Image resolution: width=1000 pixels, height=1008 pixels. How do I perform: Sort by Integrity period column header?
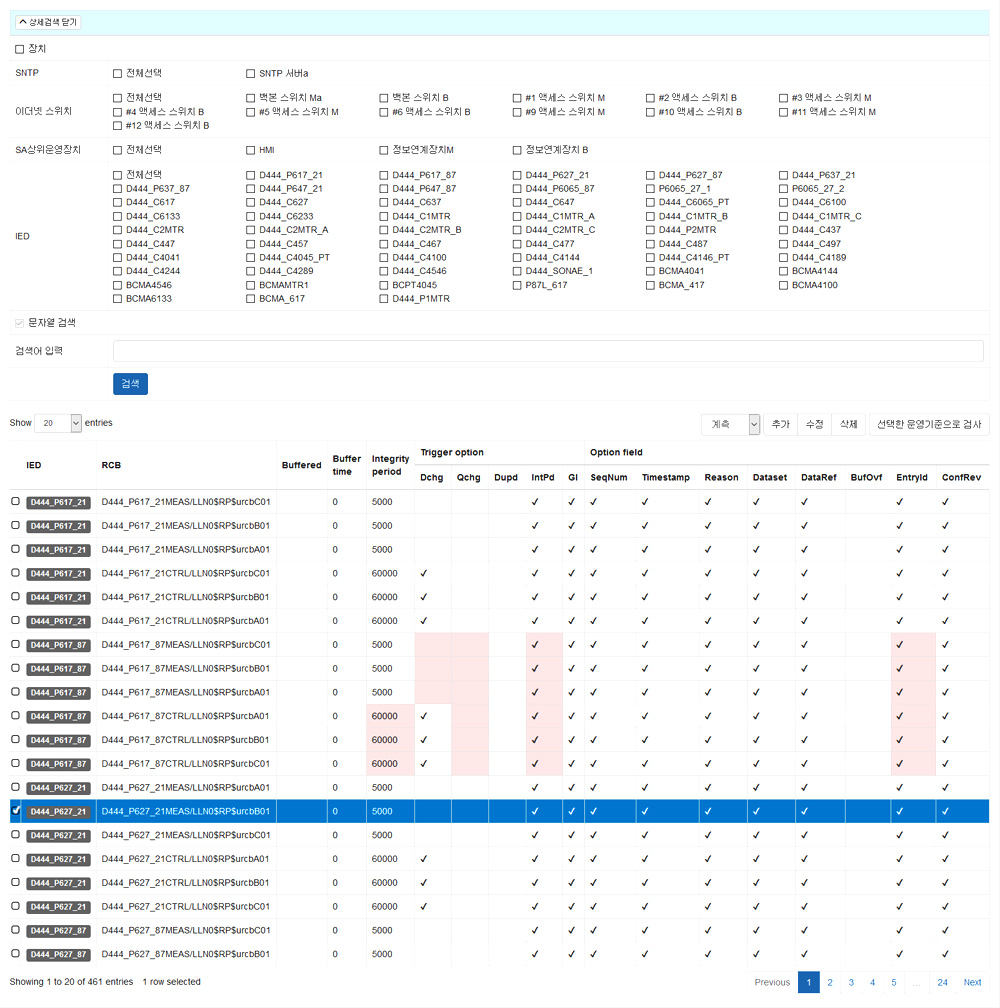(x=390, y=465)
